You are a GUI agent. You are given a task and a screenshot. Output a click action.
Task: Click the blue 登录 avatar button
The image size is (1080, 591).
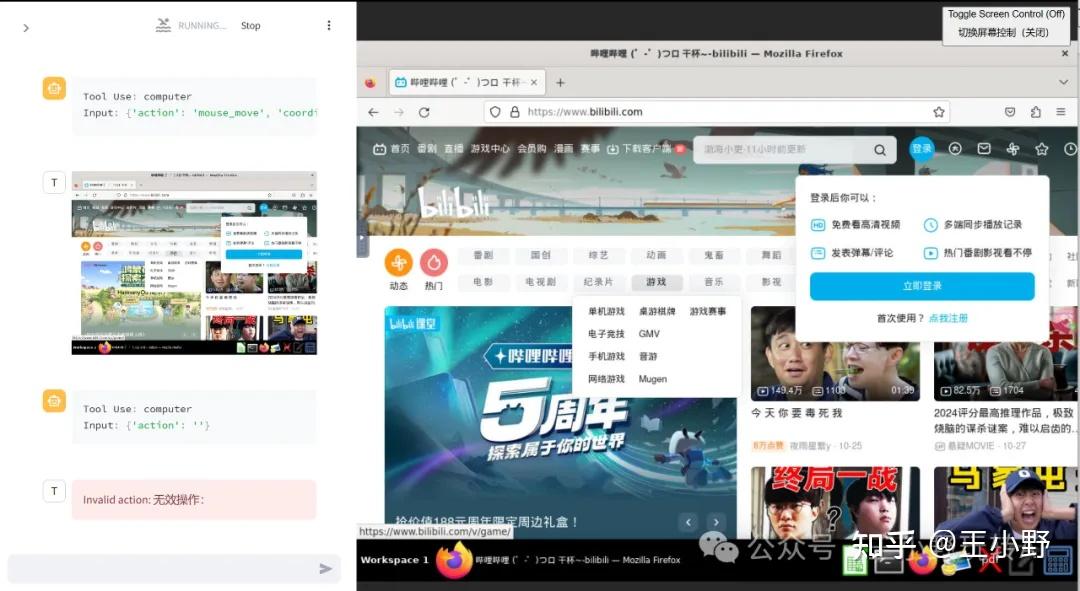tap(922, 149)
